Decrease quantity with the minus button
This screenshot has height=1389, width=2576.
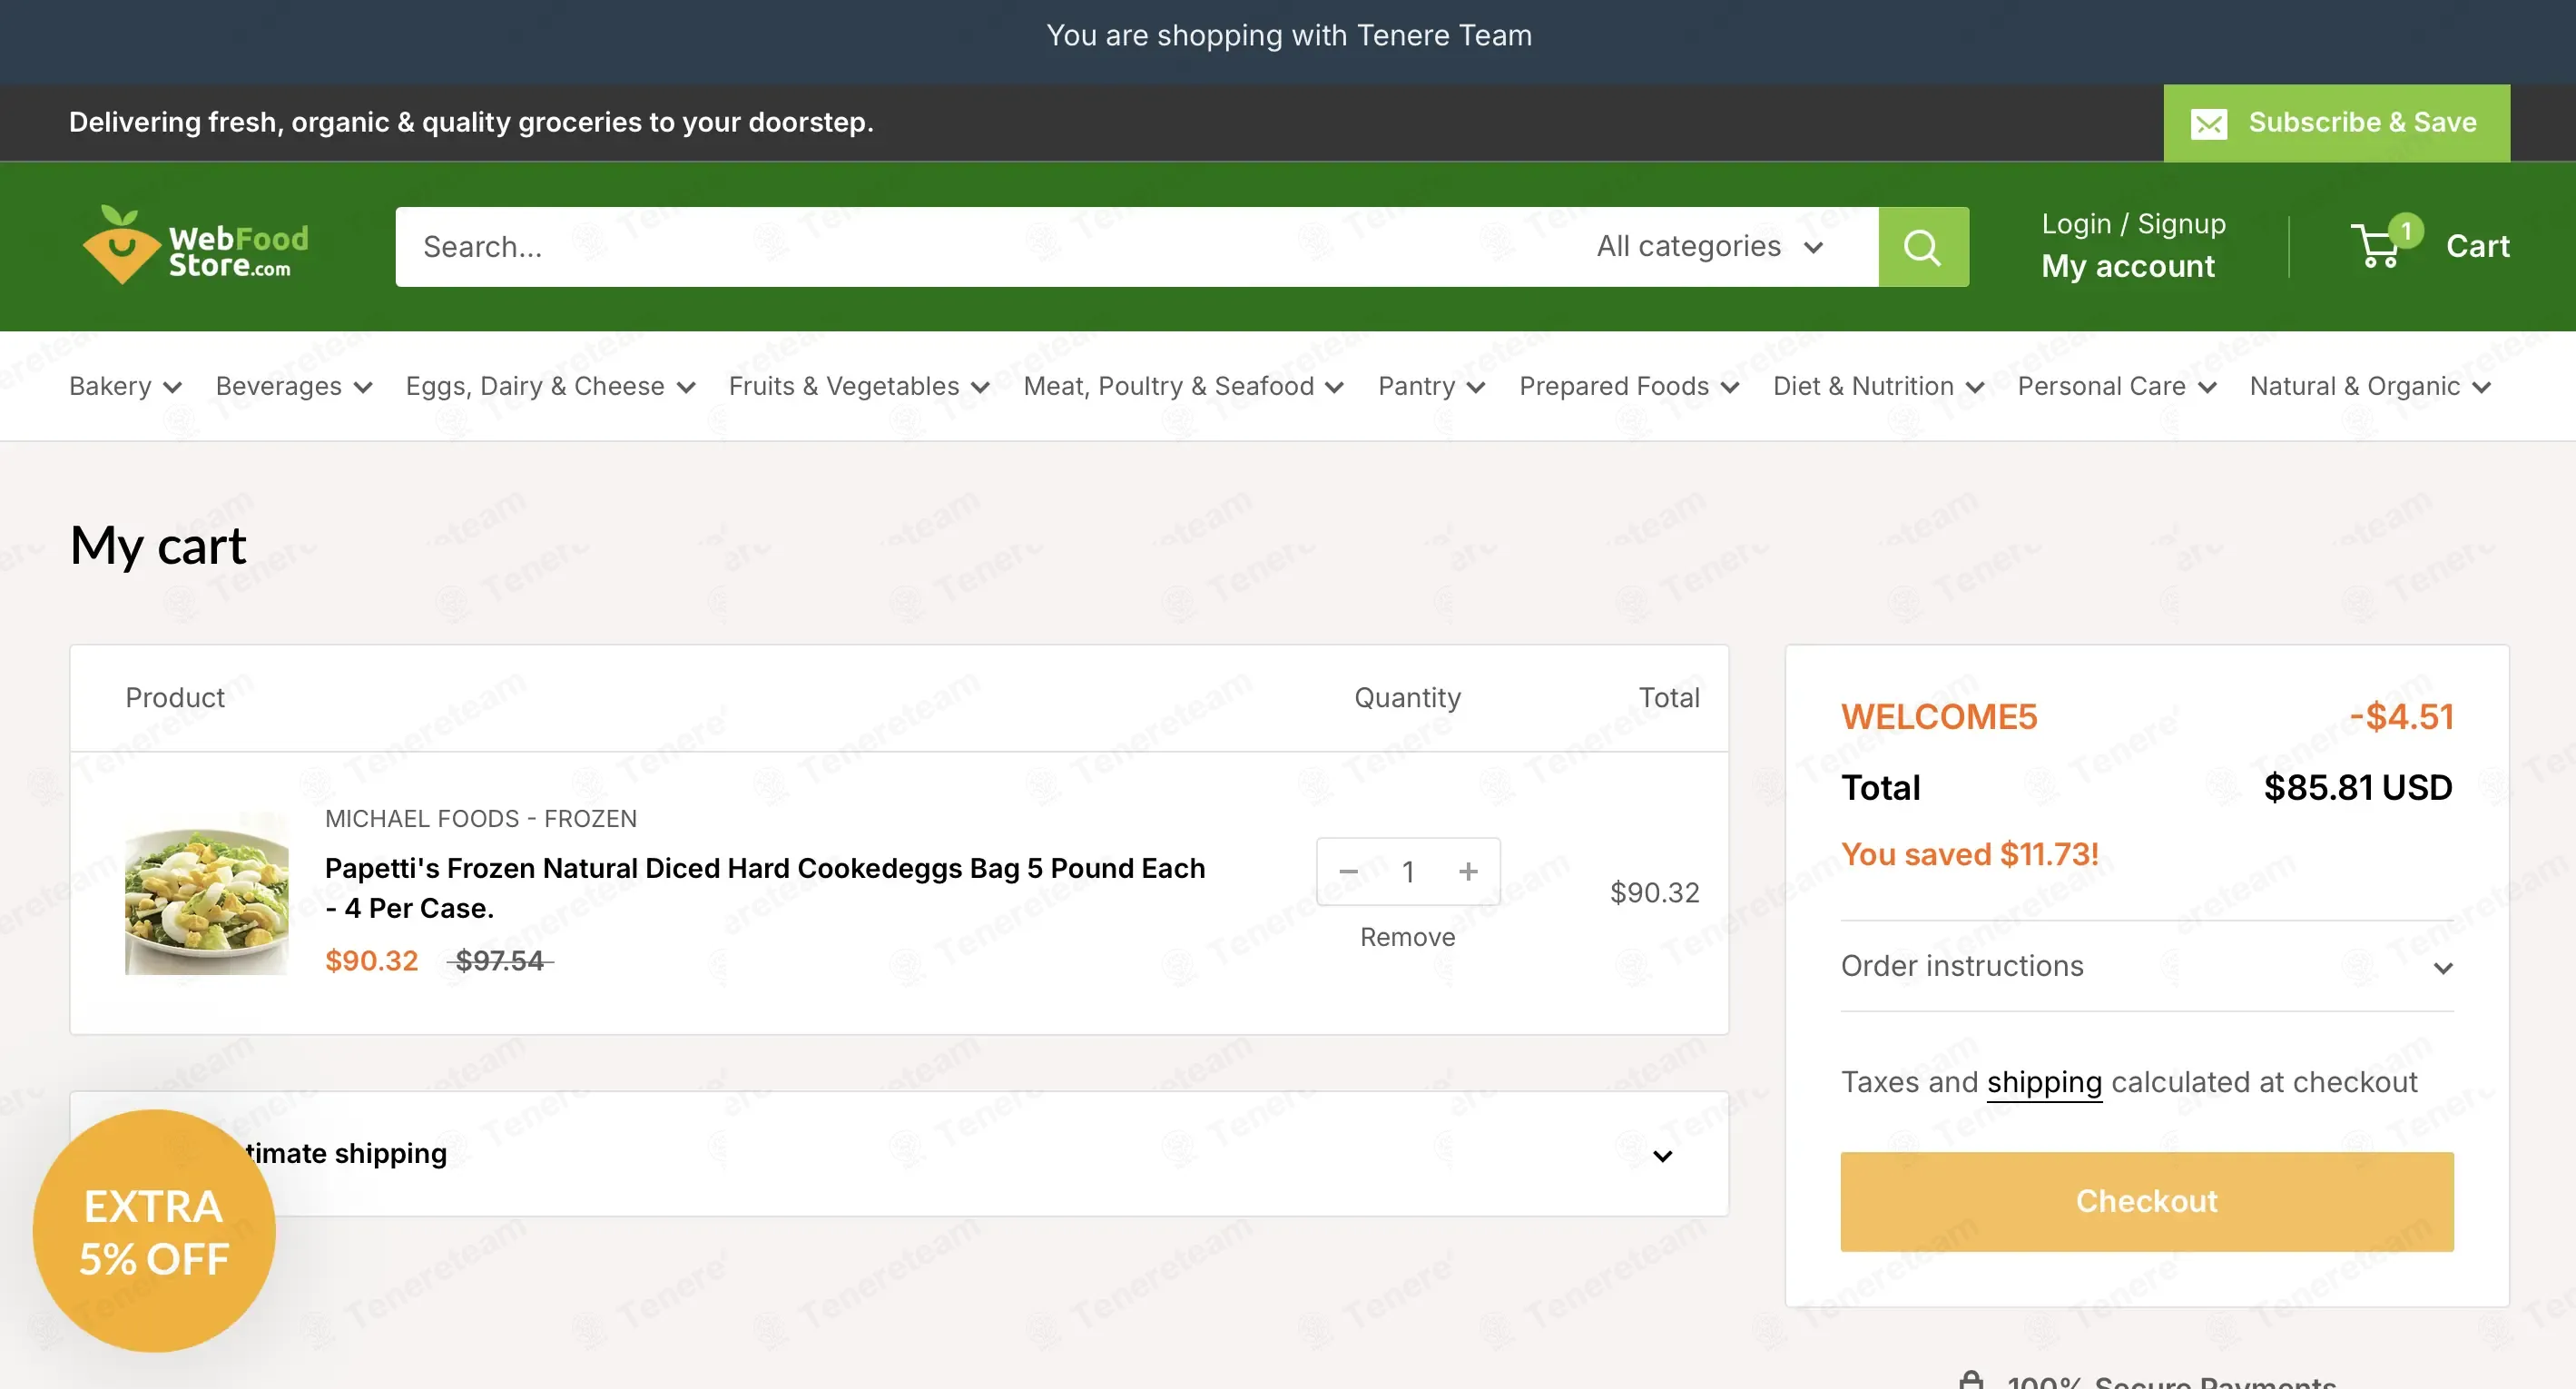tap(1348, 872)
